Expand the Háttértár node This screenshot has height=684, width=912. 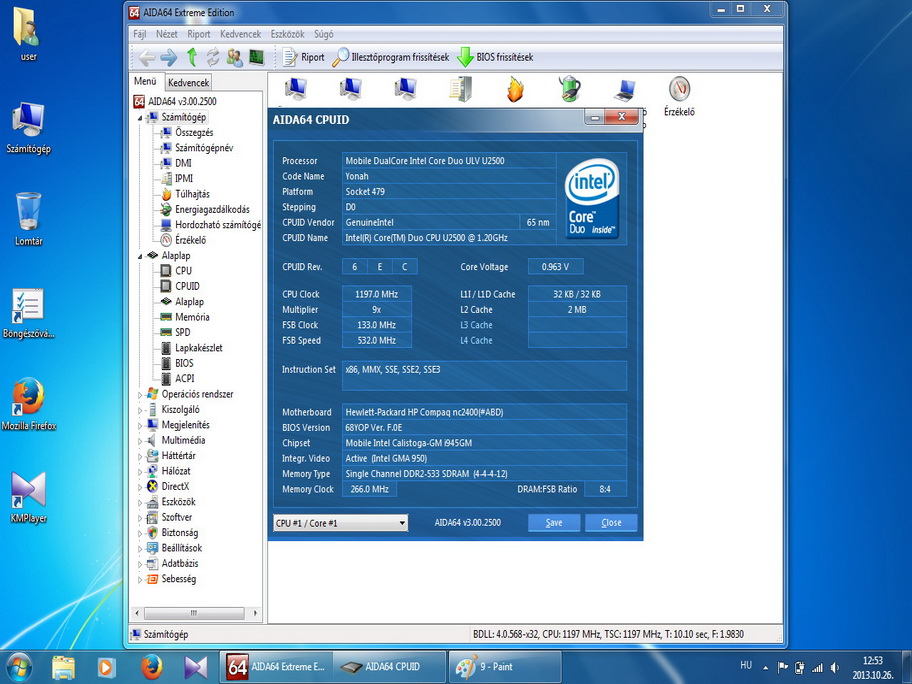pos(140,457)
